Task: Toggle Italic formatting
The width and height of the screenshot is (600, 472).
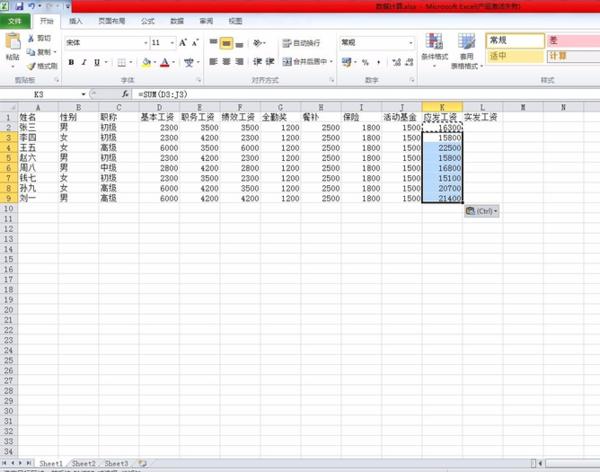Action: [x=84, y=62]
